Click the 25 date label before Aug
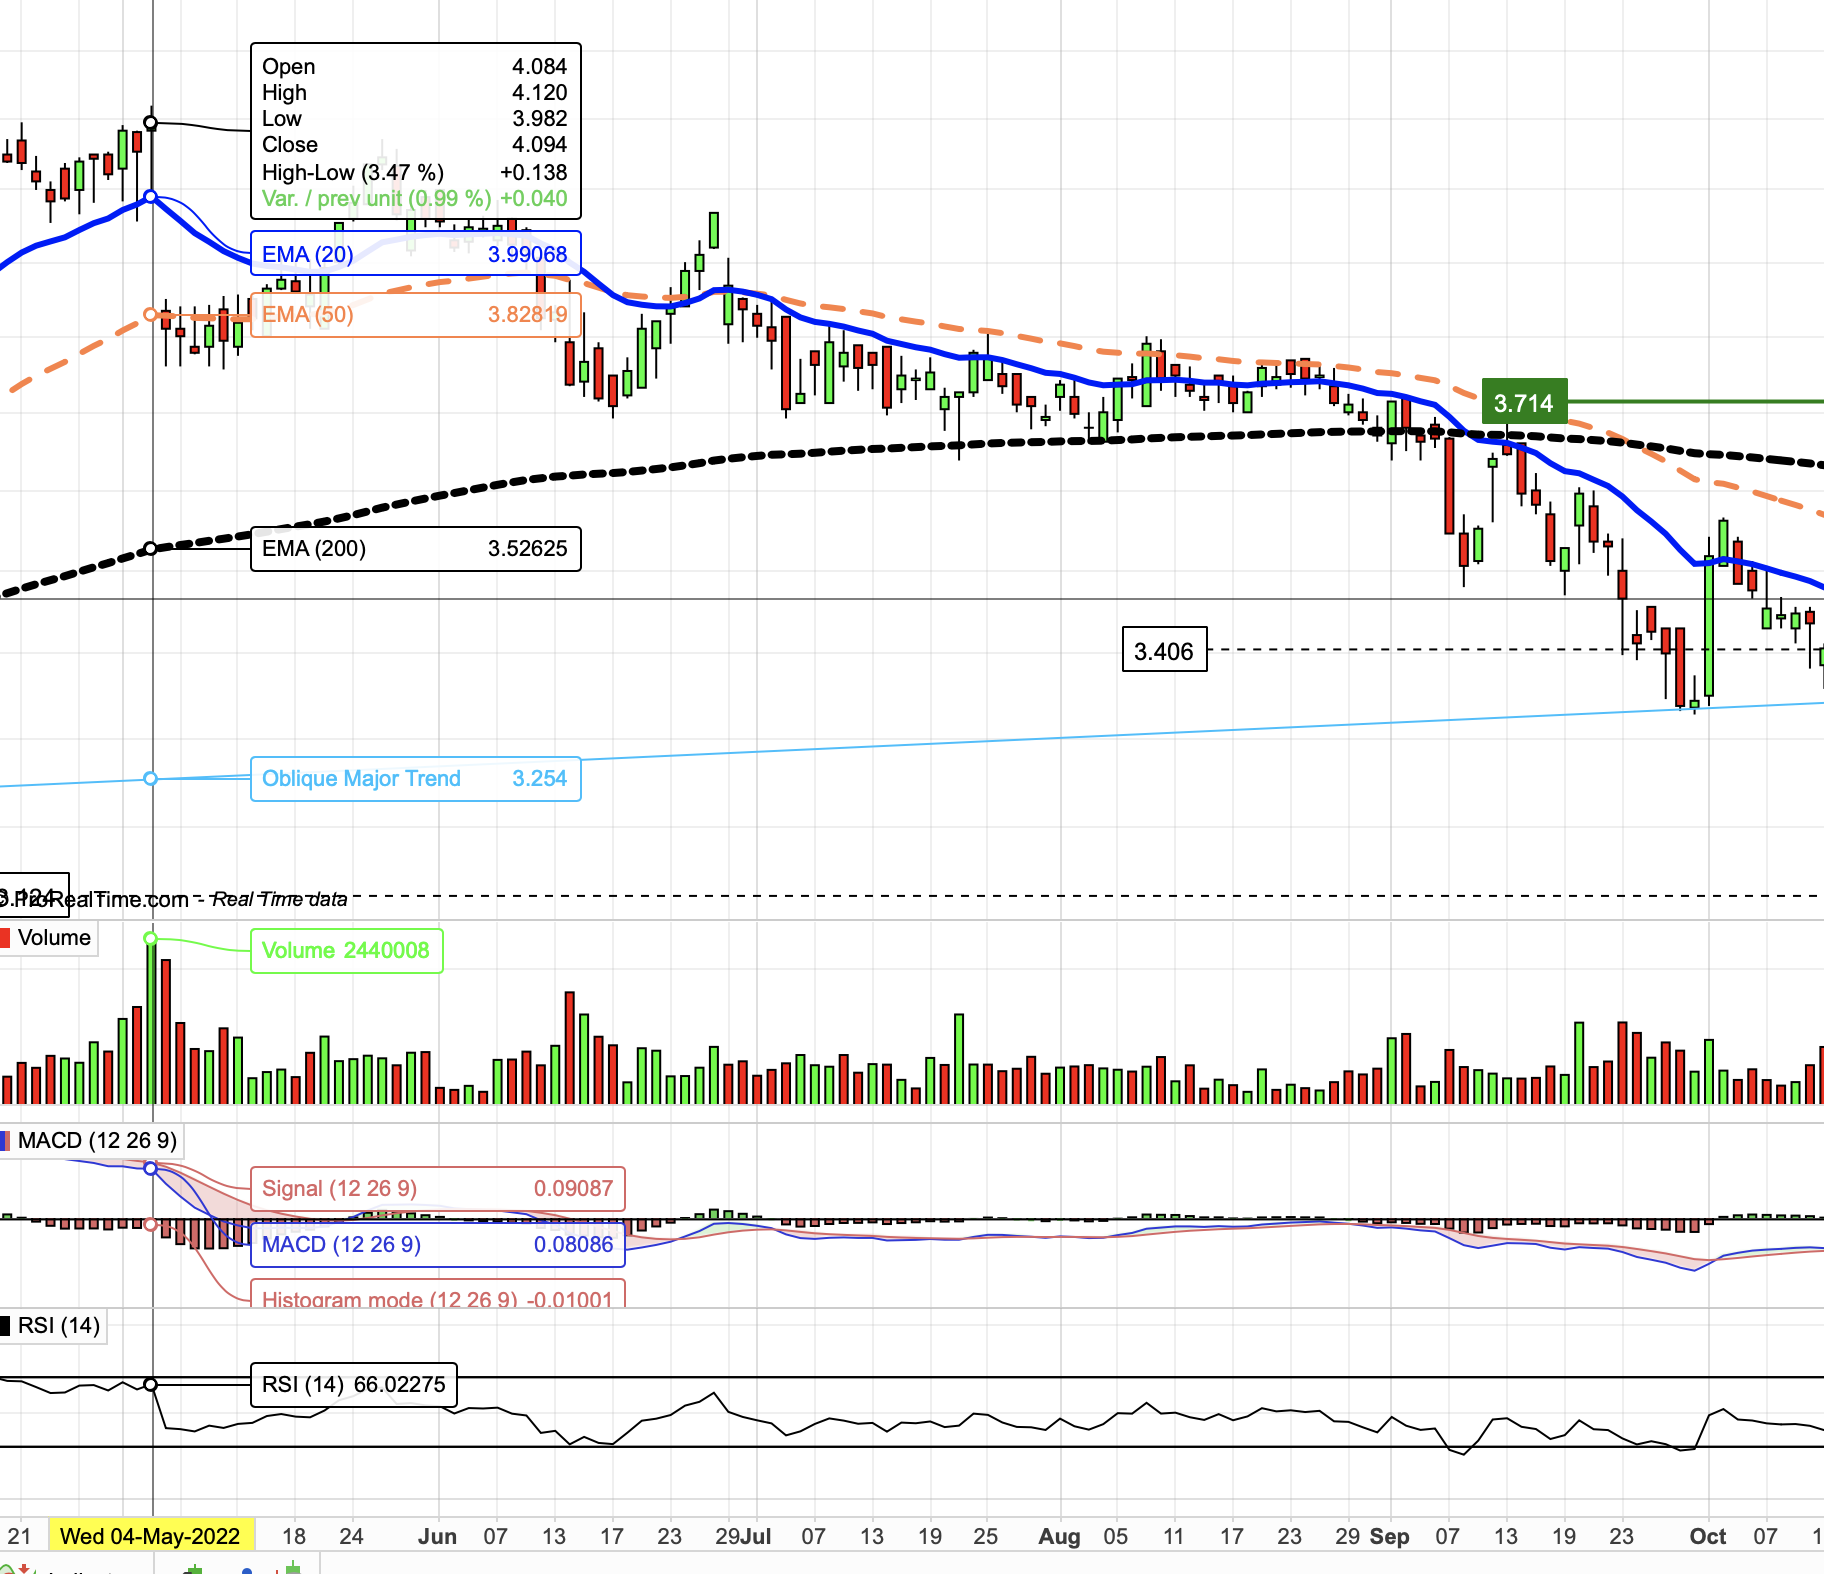 click(986, 1537)
